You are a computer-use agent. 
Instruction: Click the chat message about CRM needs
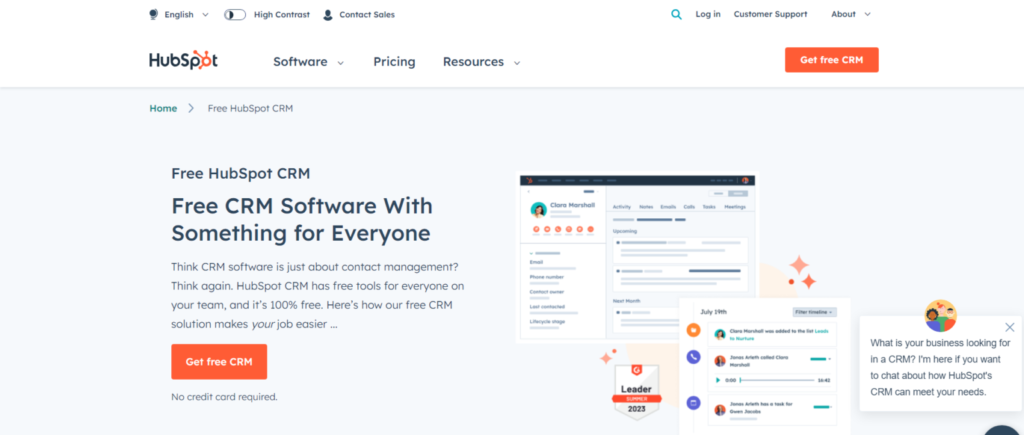[941, 367]
